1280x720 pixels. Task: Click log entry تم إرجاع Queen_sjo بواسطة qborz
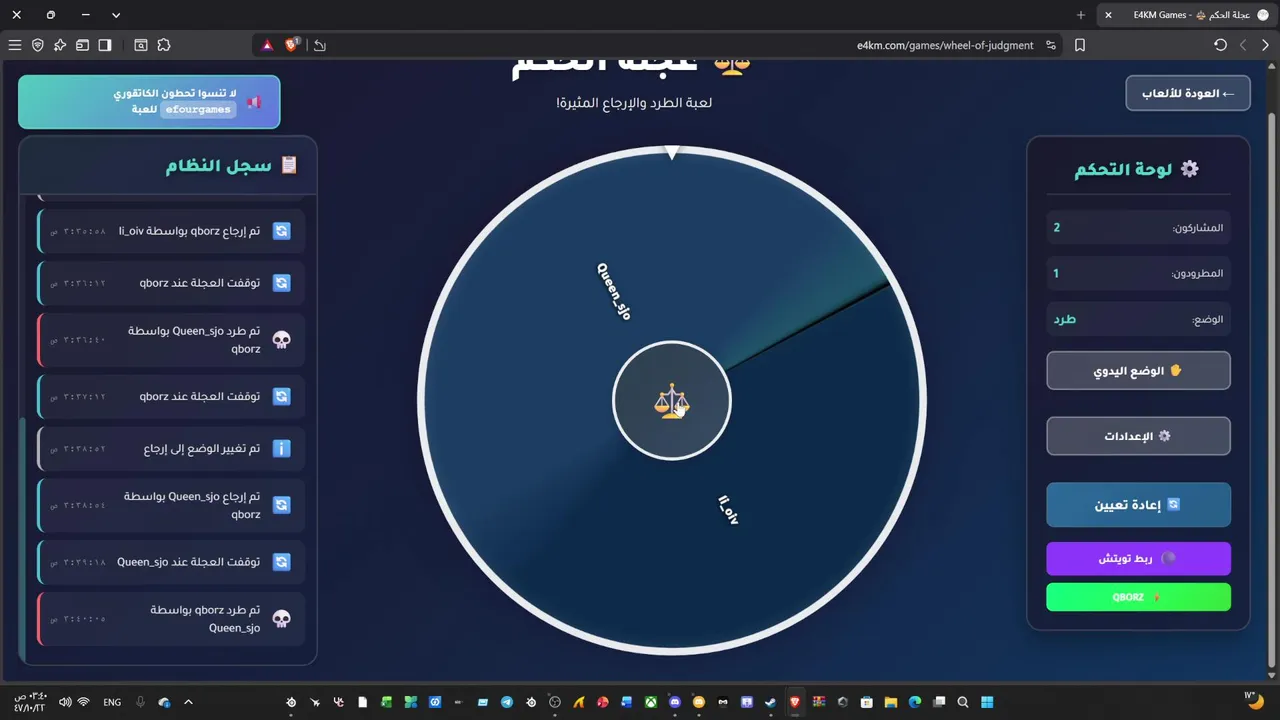(x=171, y=505)
